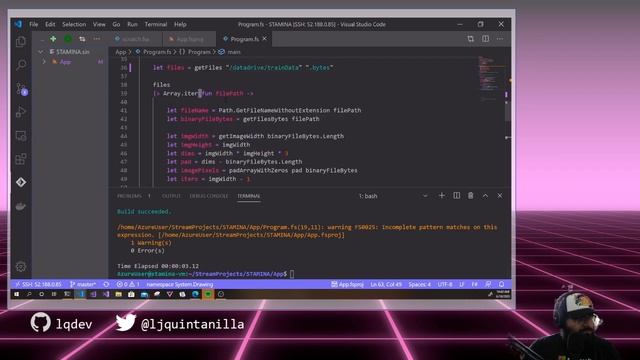The height and width of the screenshot is (360, 640).
Task: Open the Selection menu
Action: pyautogui.click(x=74, y=24)
